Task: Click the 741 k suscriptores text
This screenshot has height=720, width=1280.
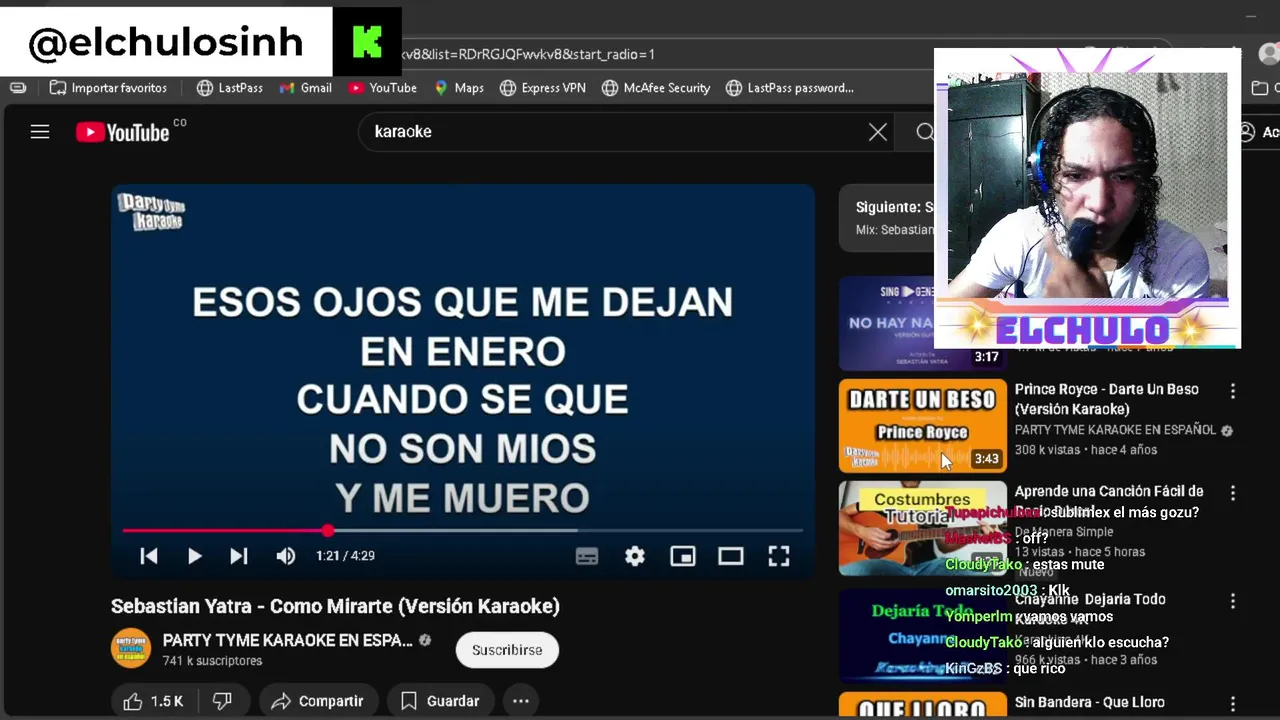Action: point(212,661)
